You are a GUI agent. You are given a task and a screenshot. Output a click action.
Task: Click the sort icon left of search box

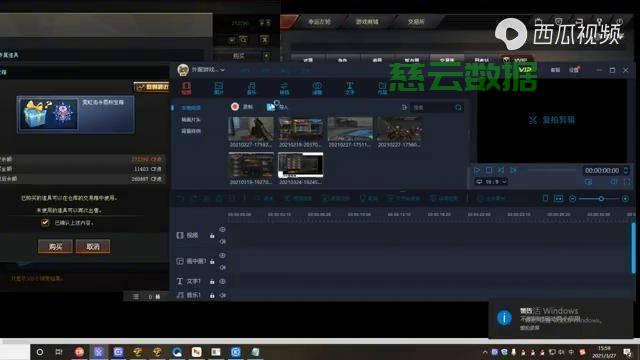pyautogui.click(x=404, y=107)
